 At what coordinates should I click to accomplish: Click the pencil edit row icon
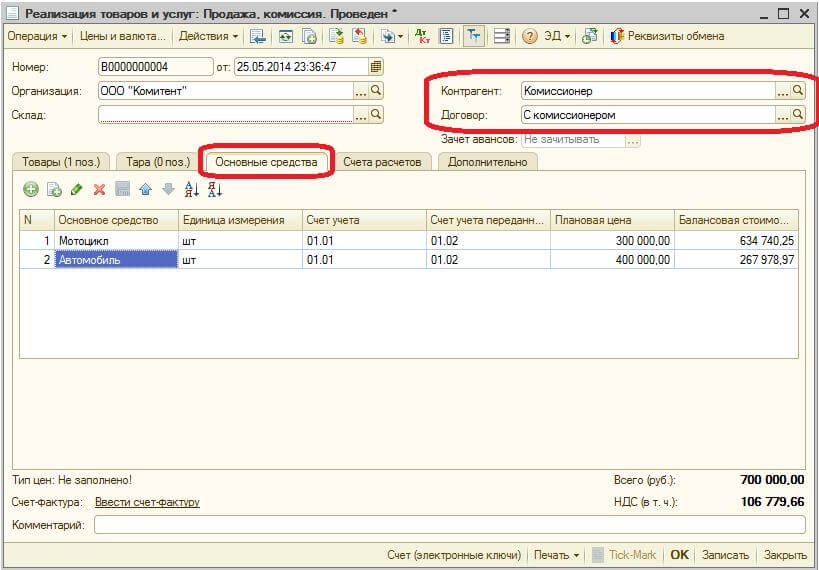click(77, 189)
